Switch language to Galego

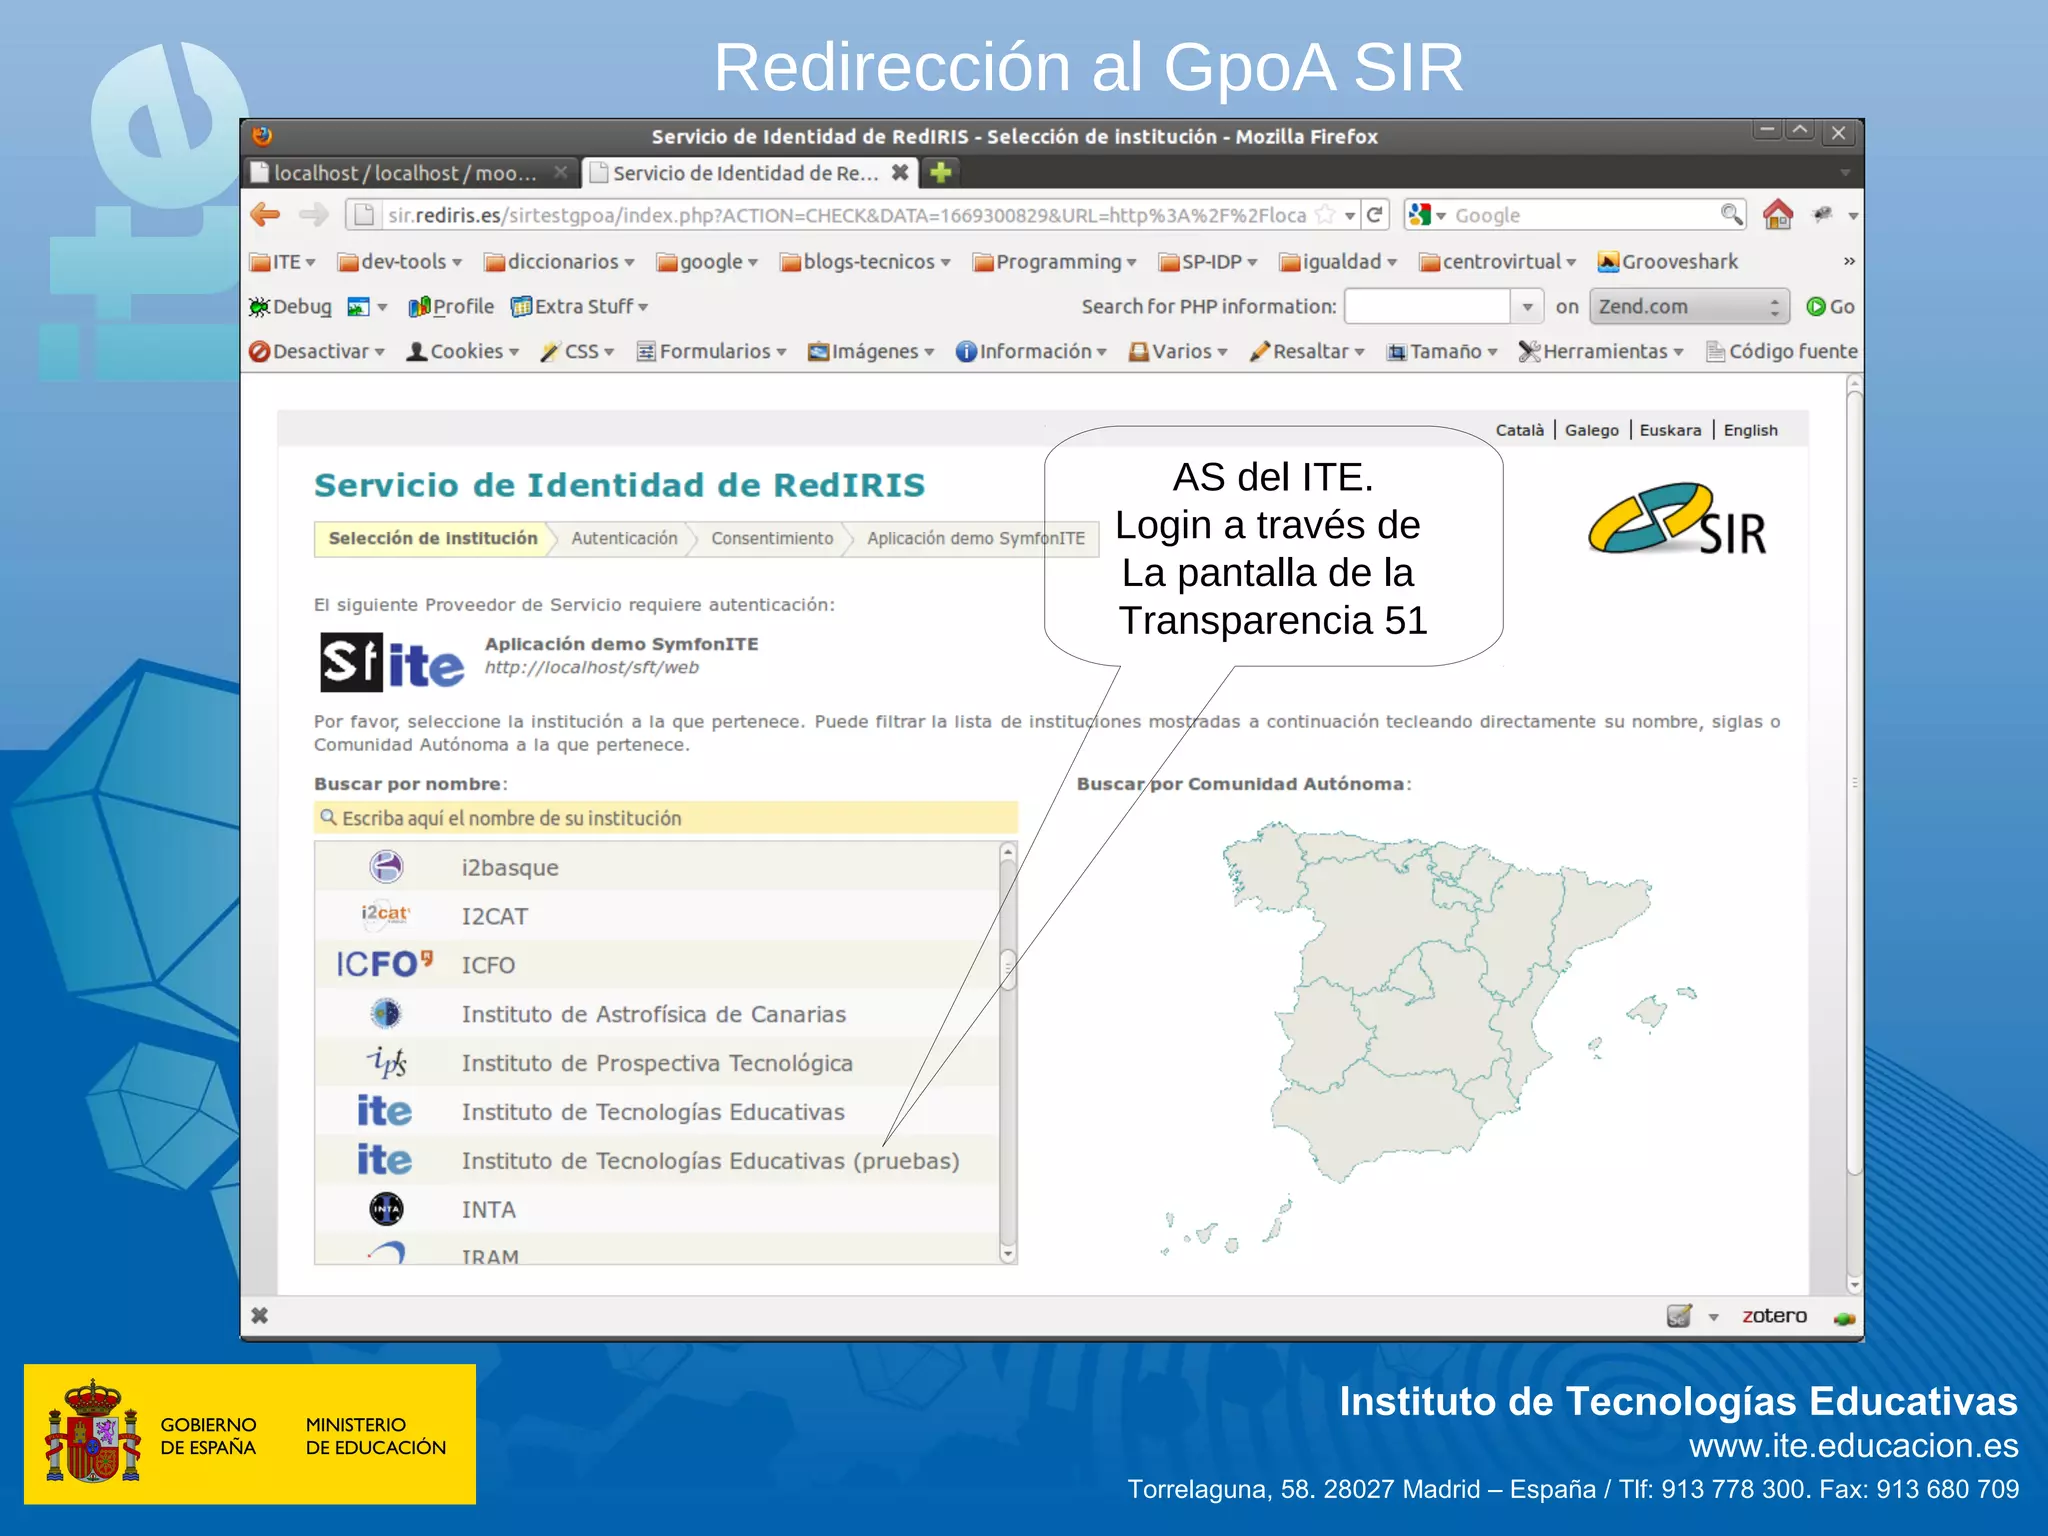click(x=1592, y=430)
